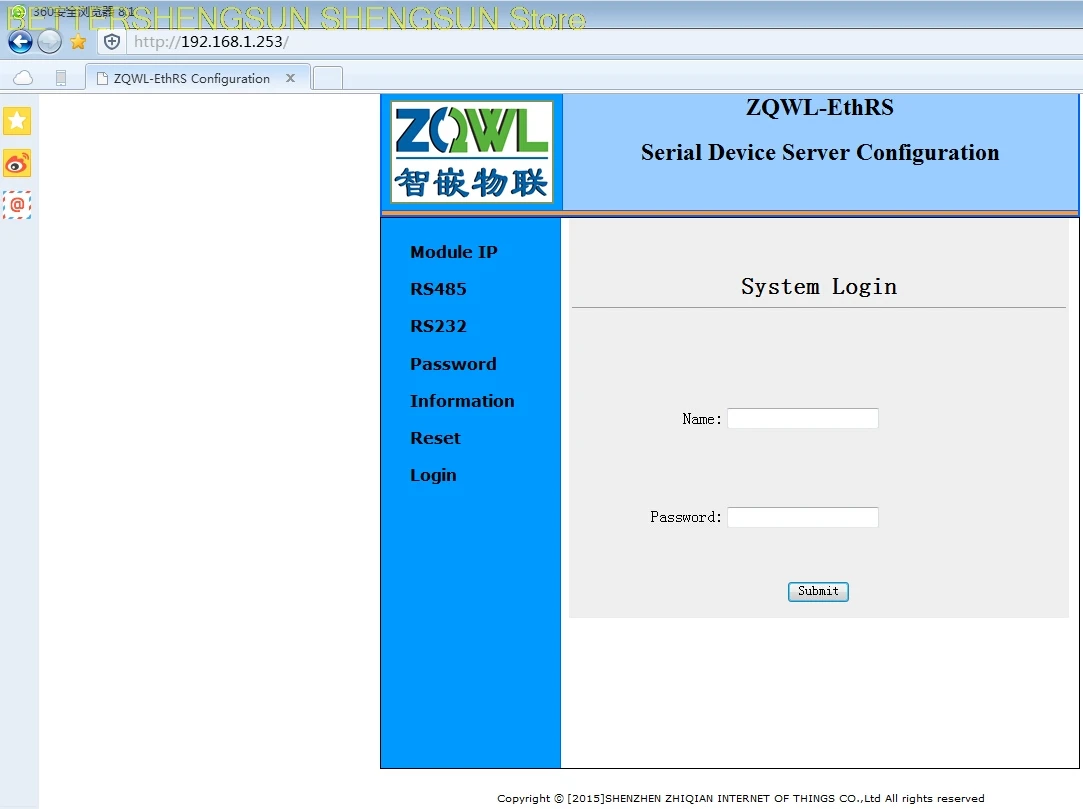Click the Reset link in the sidebar

point(435,438)
